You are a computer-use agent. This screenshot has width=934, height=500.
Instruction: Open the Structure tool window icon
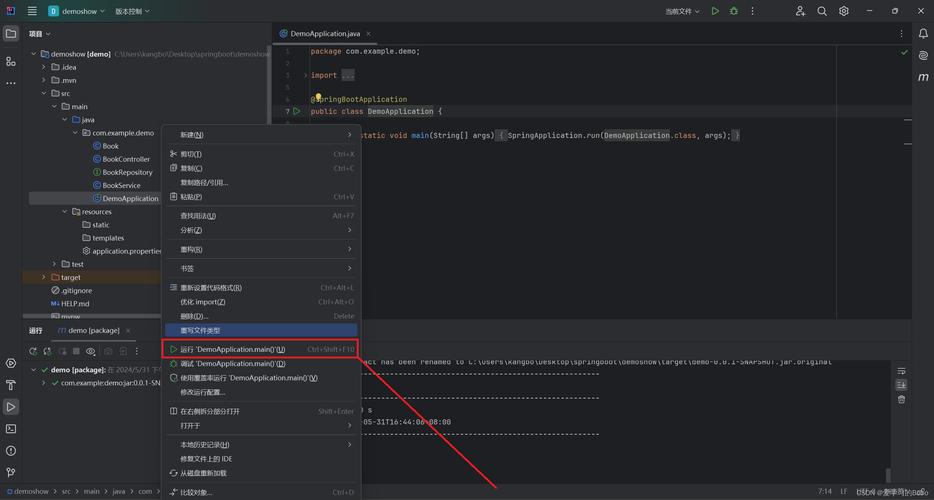click(11, 61)
